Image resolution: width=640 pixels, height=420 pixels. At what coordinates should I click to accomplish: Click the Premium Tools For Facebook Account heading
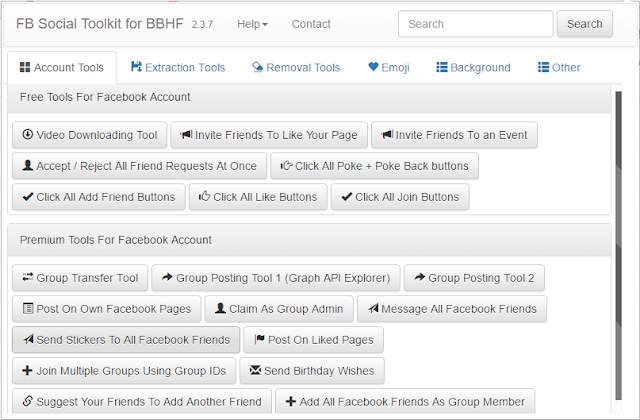(116, 240)
